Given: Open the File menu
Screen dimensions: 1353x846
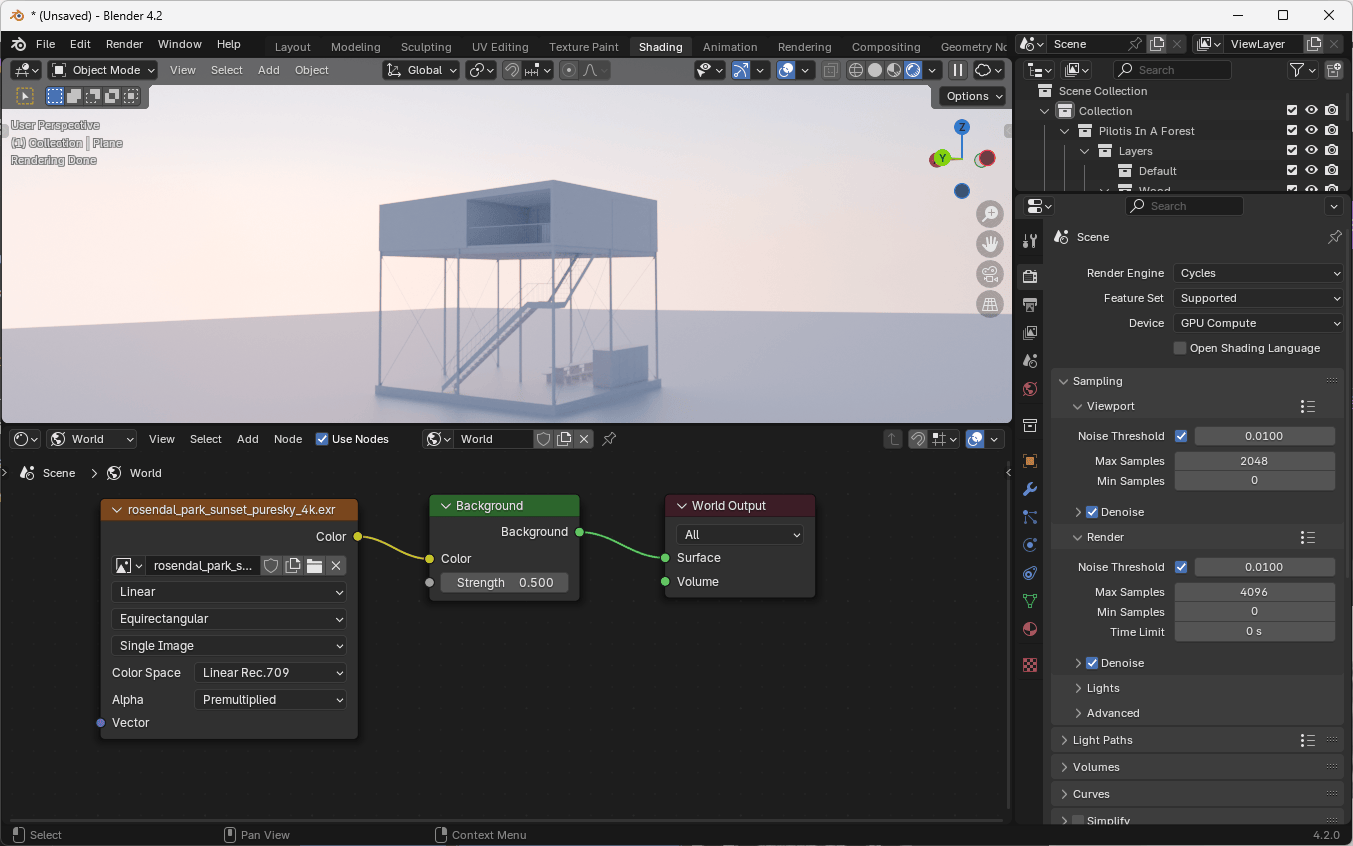Looking at the screenshot, I should point(46,44).
